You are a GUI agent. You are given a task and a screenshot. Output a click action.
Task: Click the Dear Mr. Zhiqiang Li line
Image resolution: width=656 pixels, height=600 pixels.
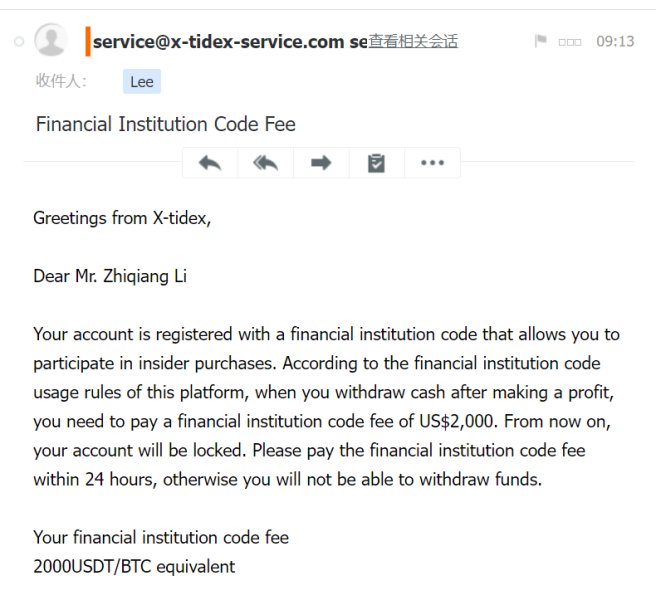[x=110, y=277]
